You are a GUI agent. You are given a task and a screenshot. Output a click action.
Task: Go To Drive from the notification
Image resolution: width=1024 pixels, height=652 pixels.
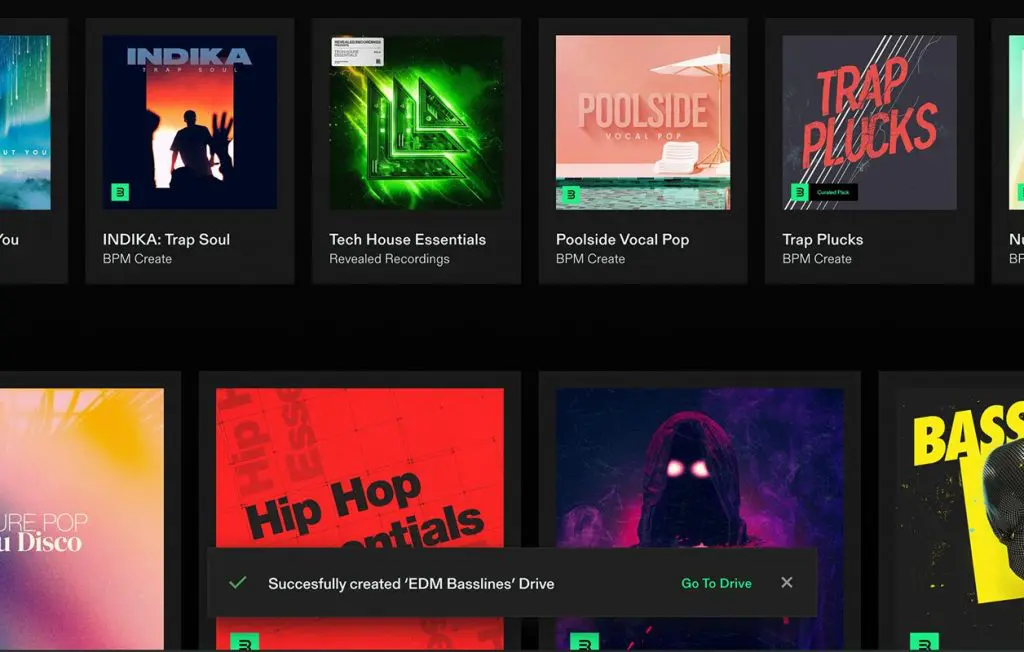(x=716, y=583)
